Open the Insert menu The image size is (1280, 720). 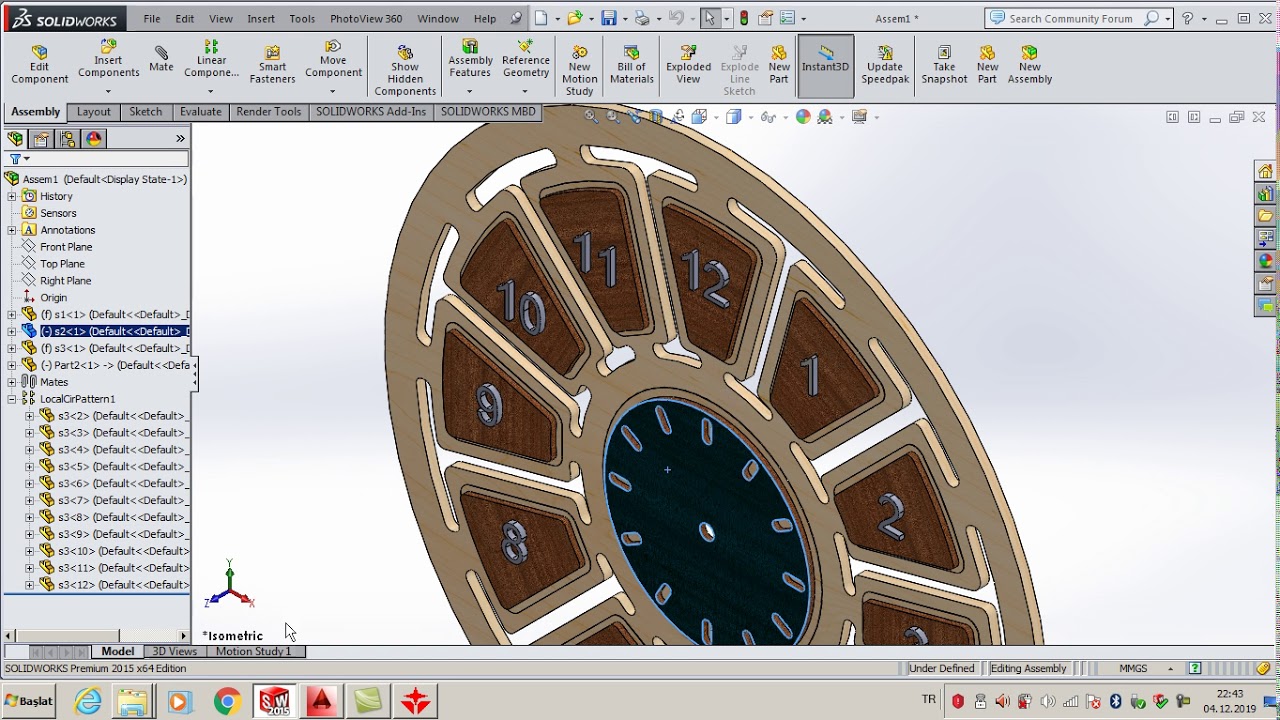pyautogui.click(x=261, y=18)
